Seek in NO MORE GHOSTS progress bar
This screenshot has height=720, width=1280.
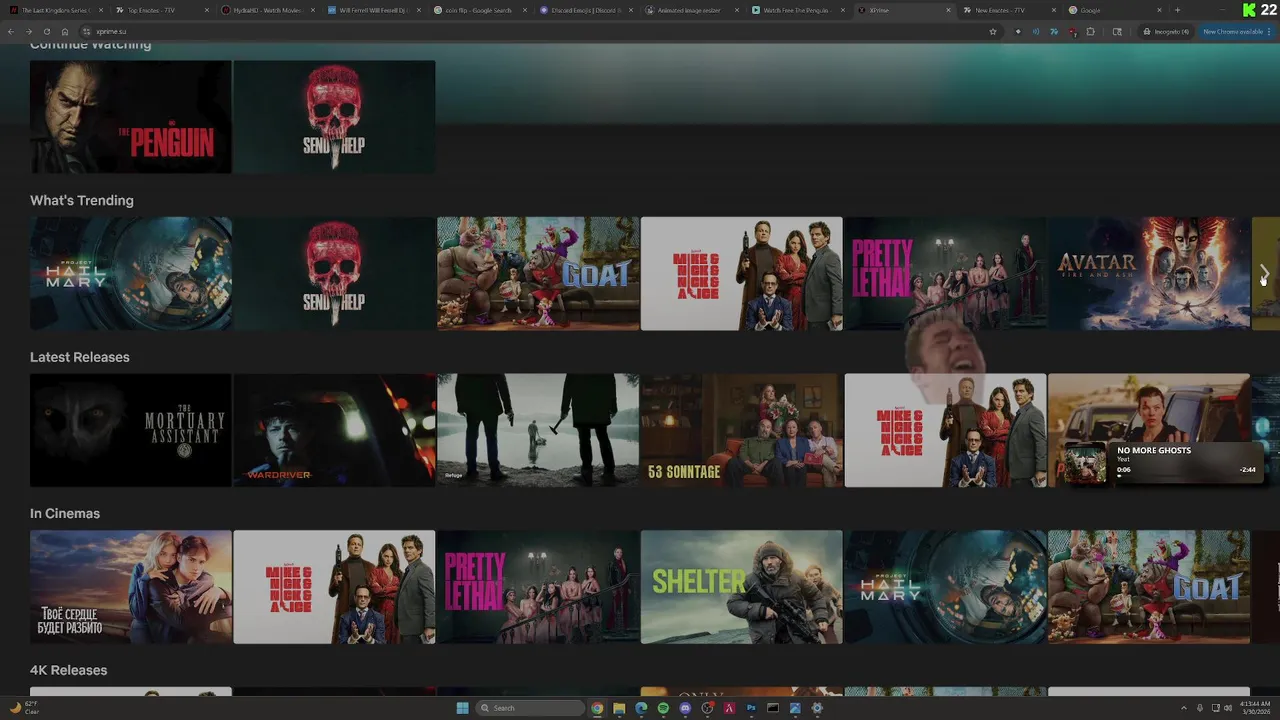pos(1186,476)
